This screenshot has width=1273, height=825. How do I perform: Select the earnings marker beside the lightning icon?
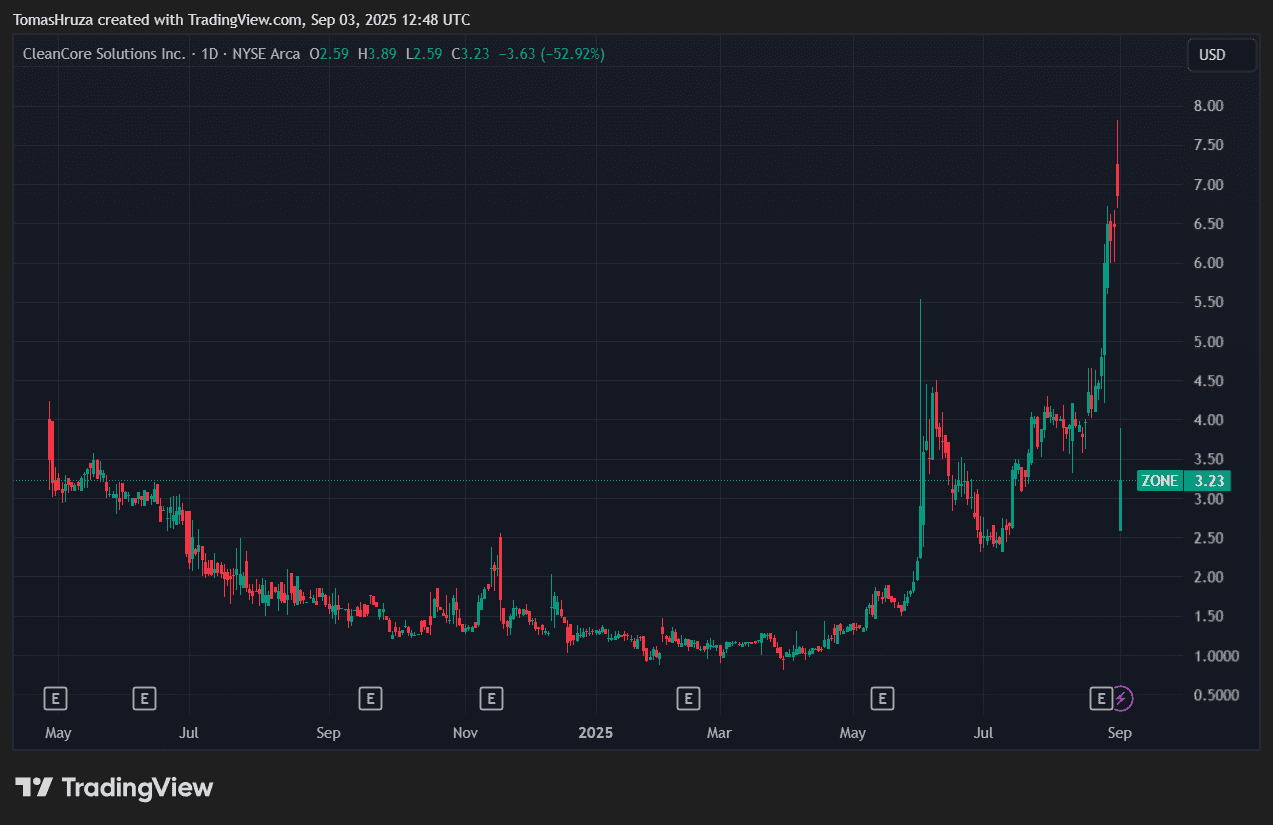1102,698
